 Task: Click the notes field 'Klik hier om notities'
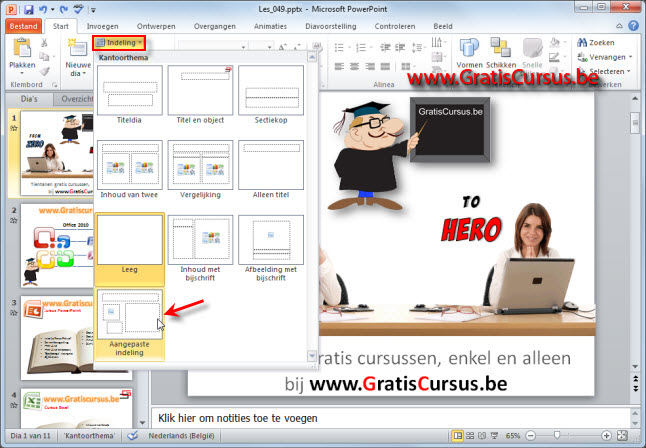click(x=391, y=418)
